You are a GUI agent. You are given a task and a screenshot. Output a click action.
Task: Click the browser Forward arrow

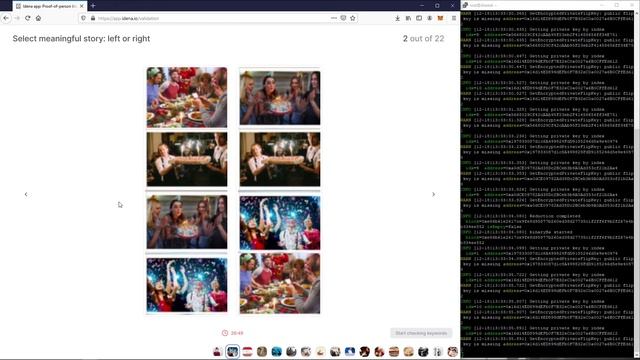click(x=17, y=18)
